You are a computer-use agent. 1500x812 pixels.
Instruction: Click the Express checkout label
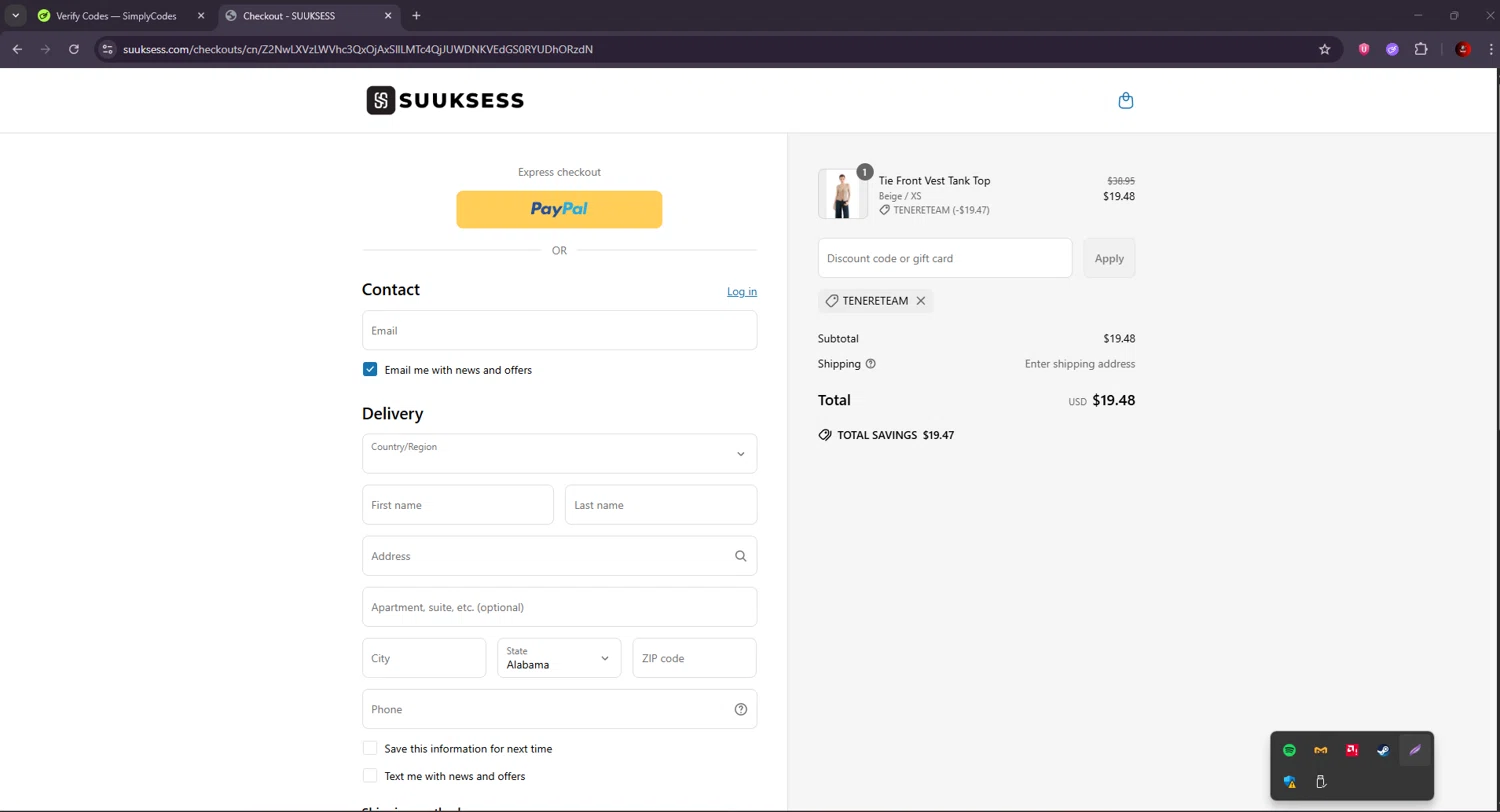[559, 172]
